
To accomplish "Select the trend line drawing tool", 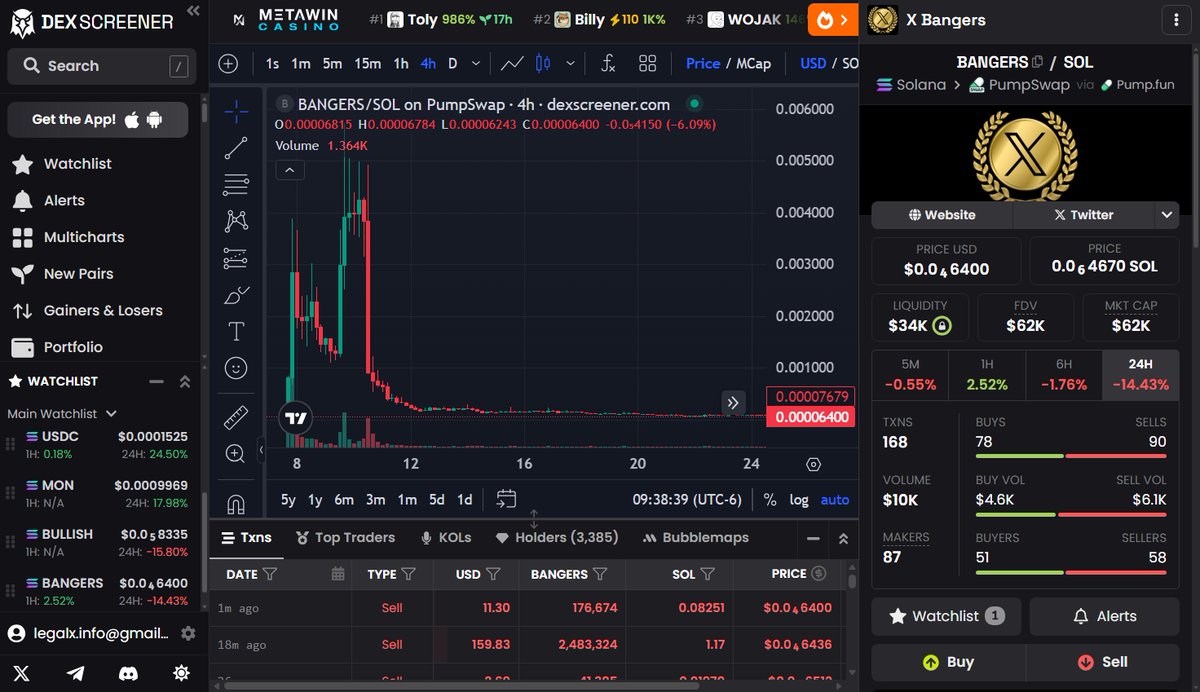I will click(236, 148).
